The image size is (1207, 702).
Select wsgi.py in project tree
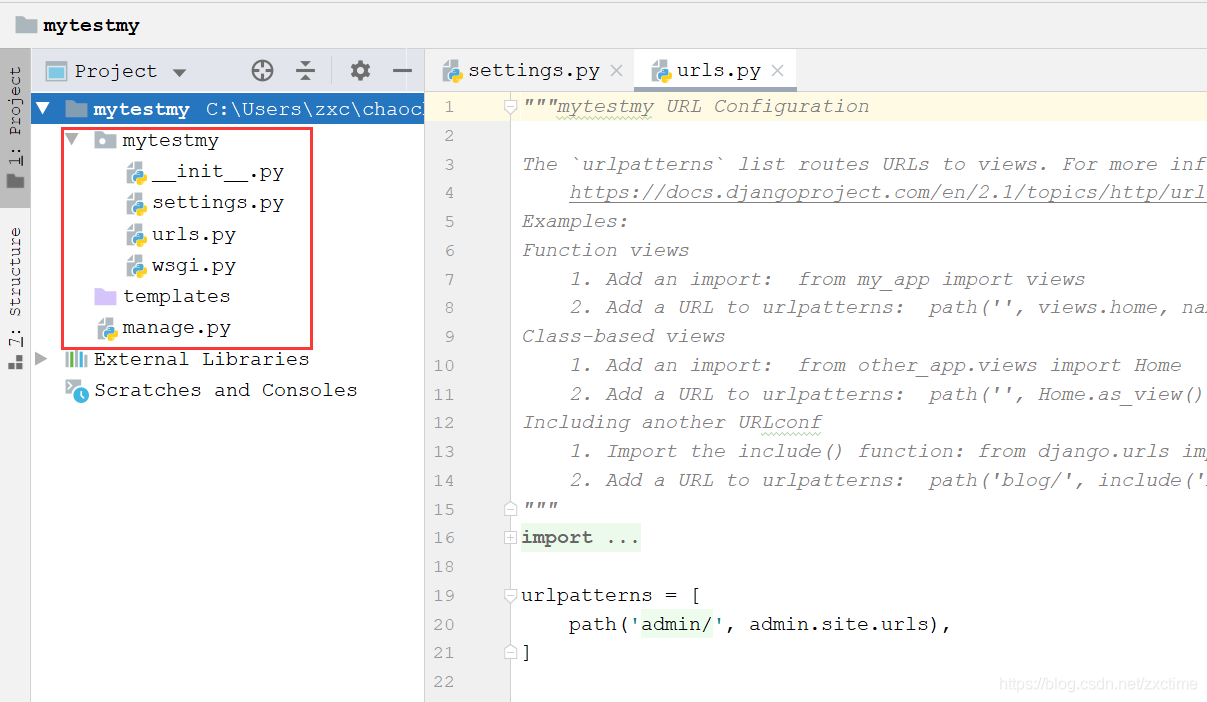click(194, 265)
